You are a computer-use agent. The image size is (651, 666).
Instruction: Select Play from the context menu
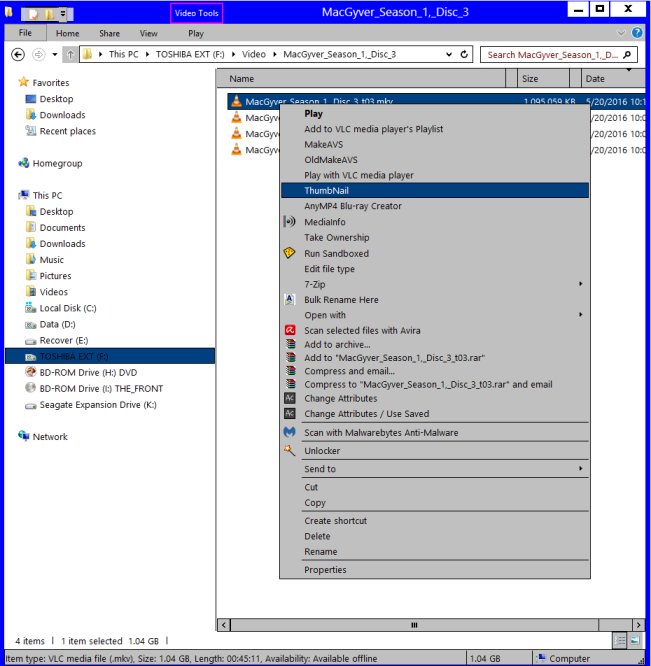point(434,114)
